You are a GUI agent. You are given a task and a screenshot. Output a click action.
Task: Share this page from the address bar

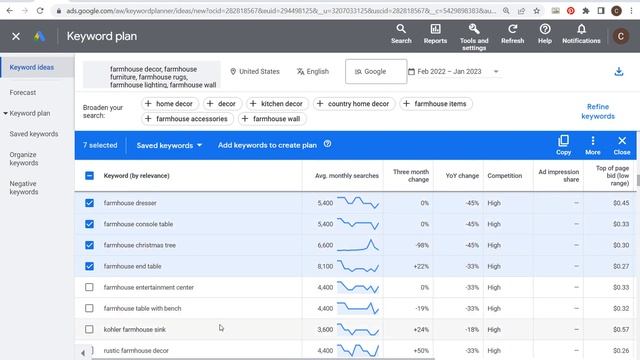pos(521,11)
